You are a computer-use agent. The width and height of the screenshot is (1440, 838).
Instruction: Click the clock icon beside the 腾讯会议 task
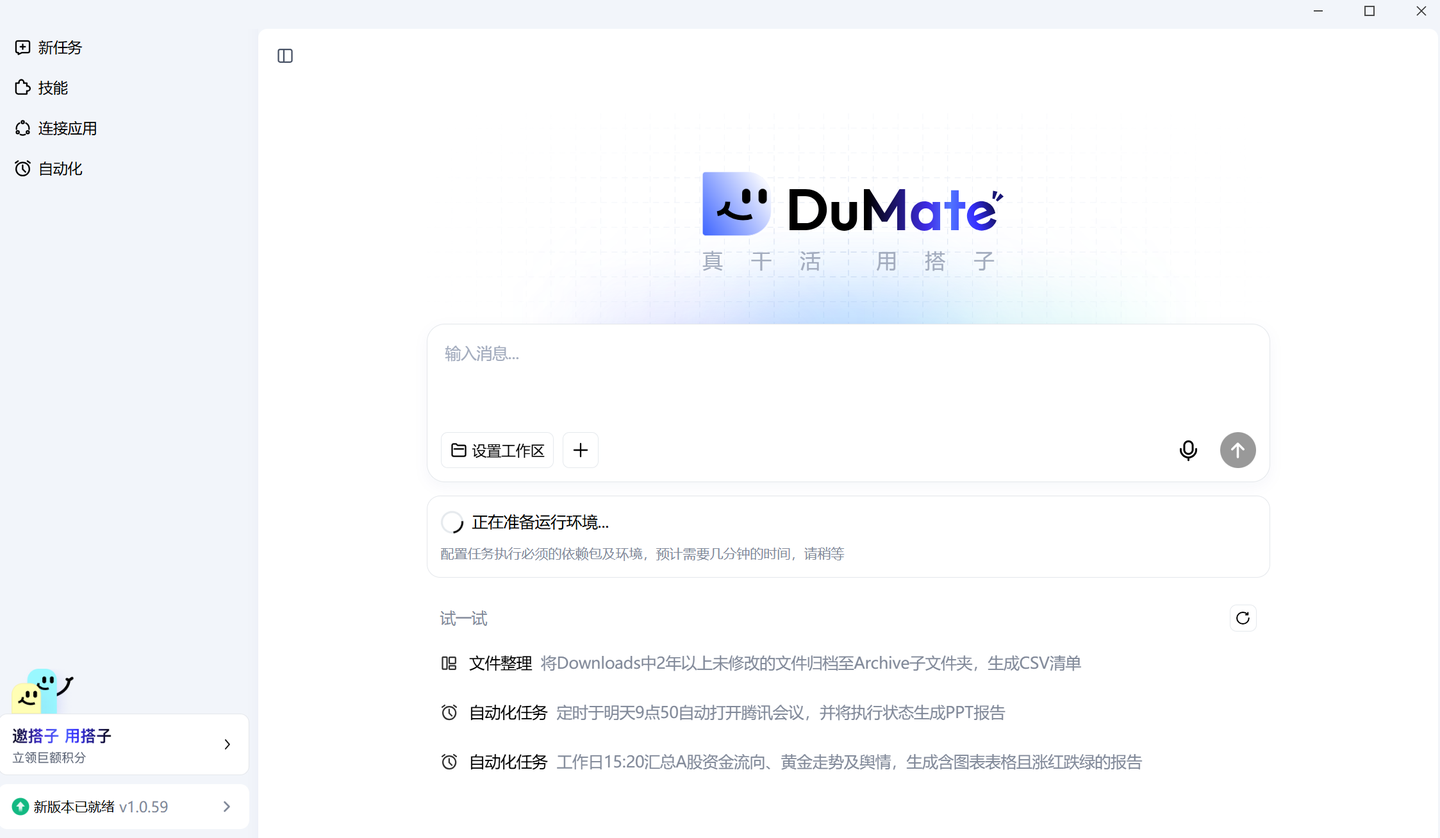point(449,713)
